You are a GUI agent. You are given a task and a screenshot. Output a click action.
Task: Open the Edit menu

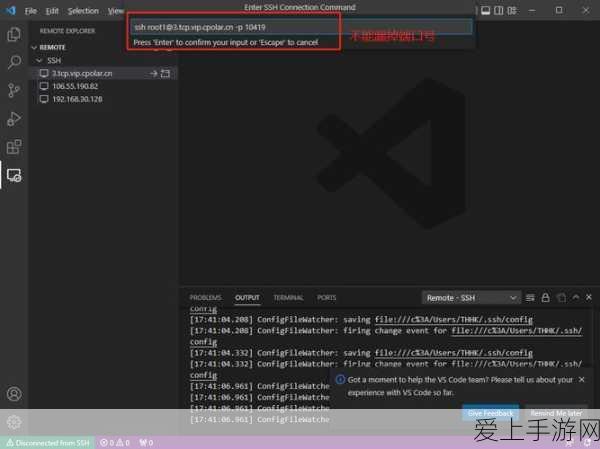pyautogui.click(x=52, y=11)
